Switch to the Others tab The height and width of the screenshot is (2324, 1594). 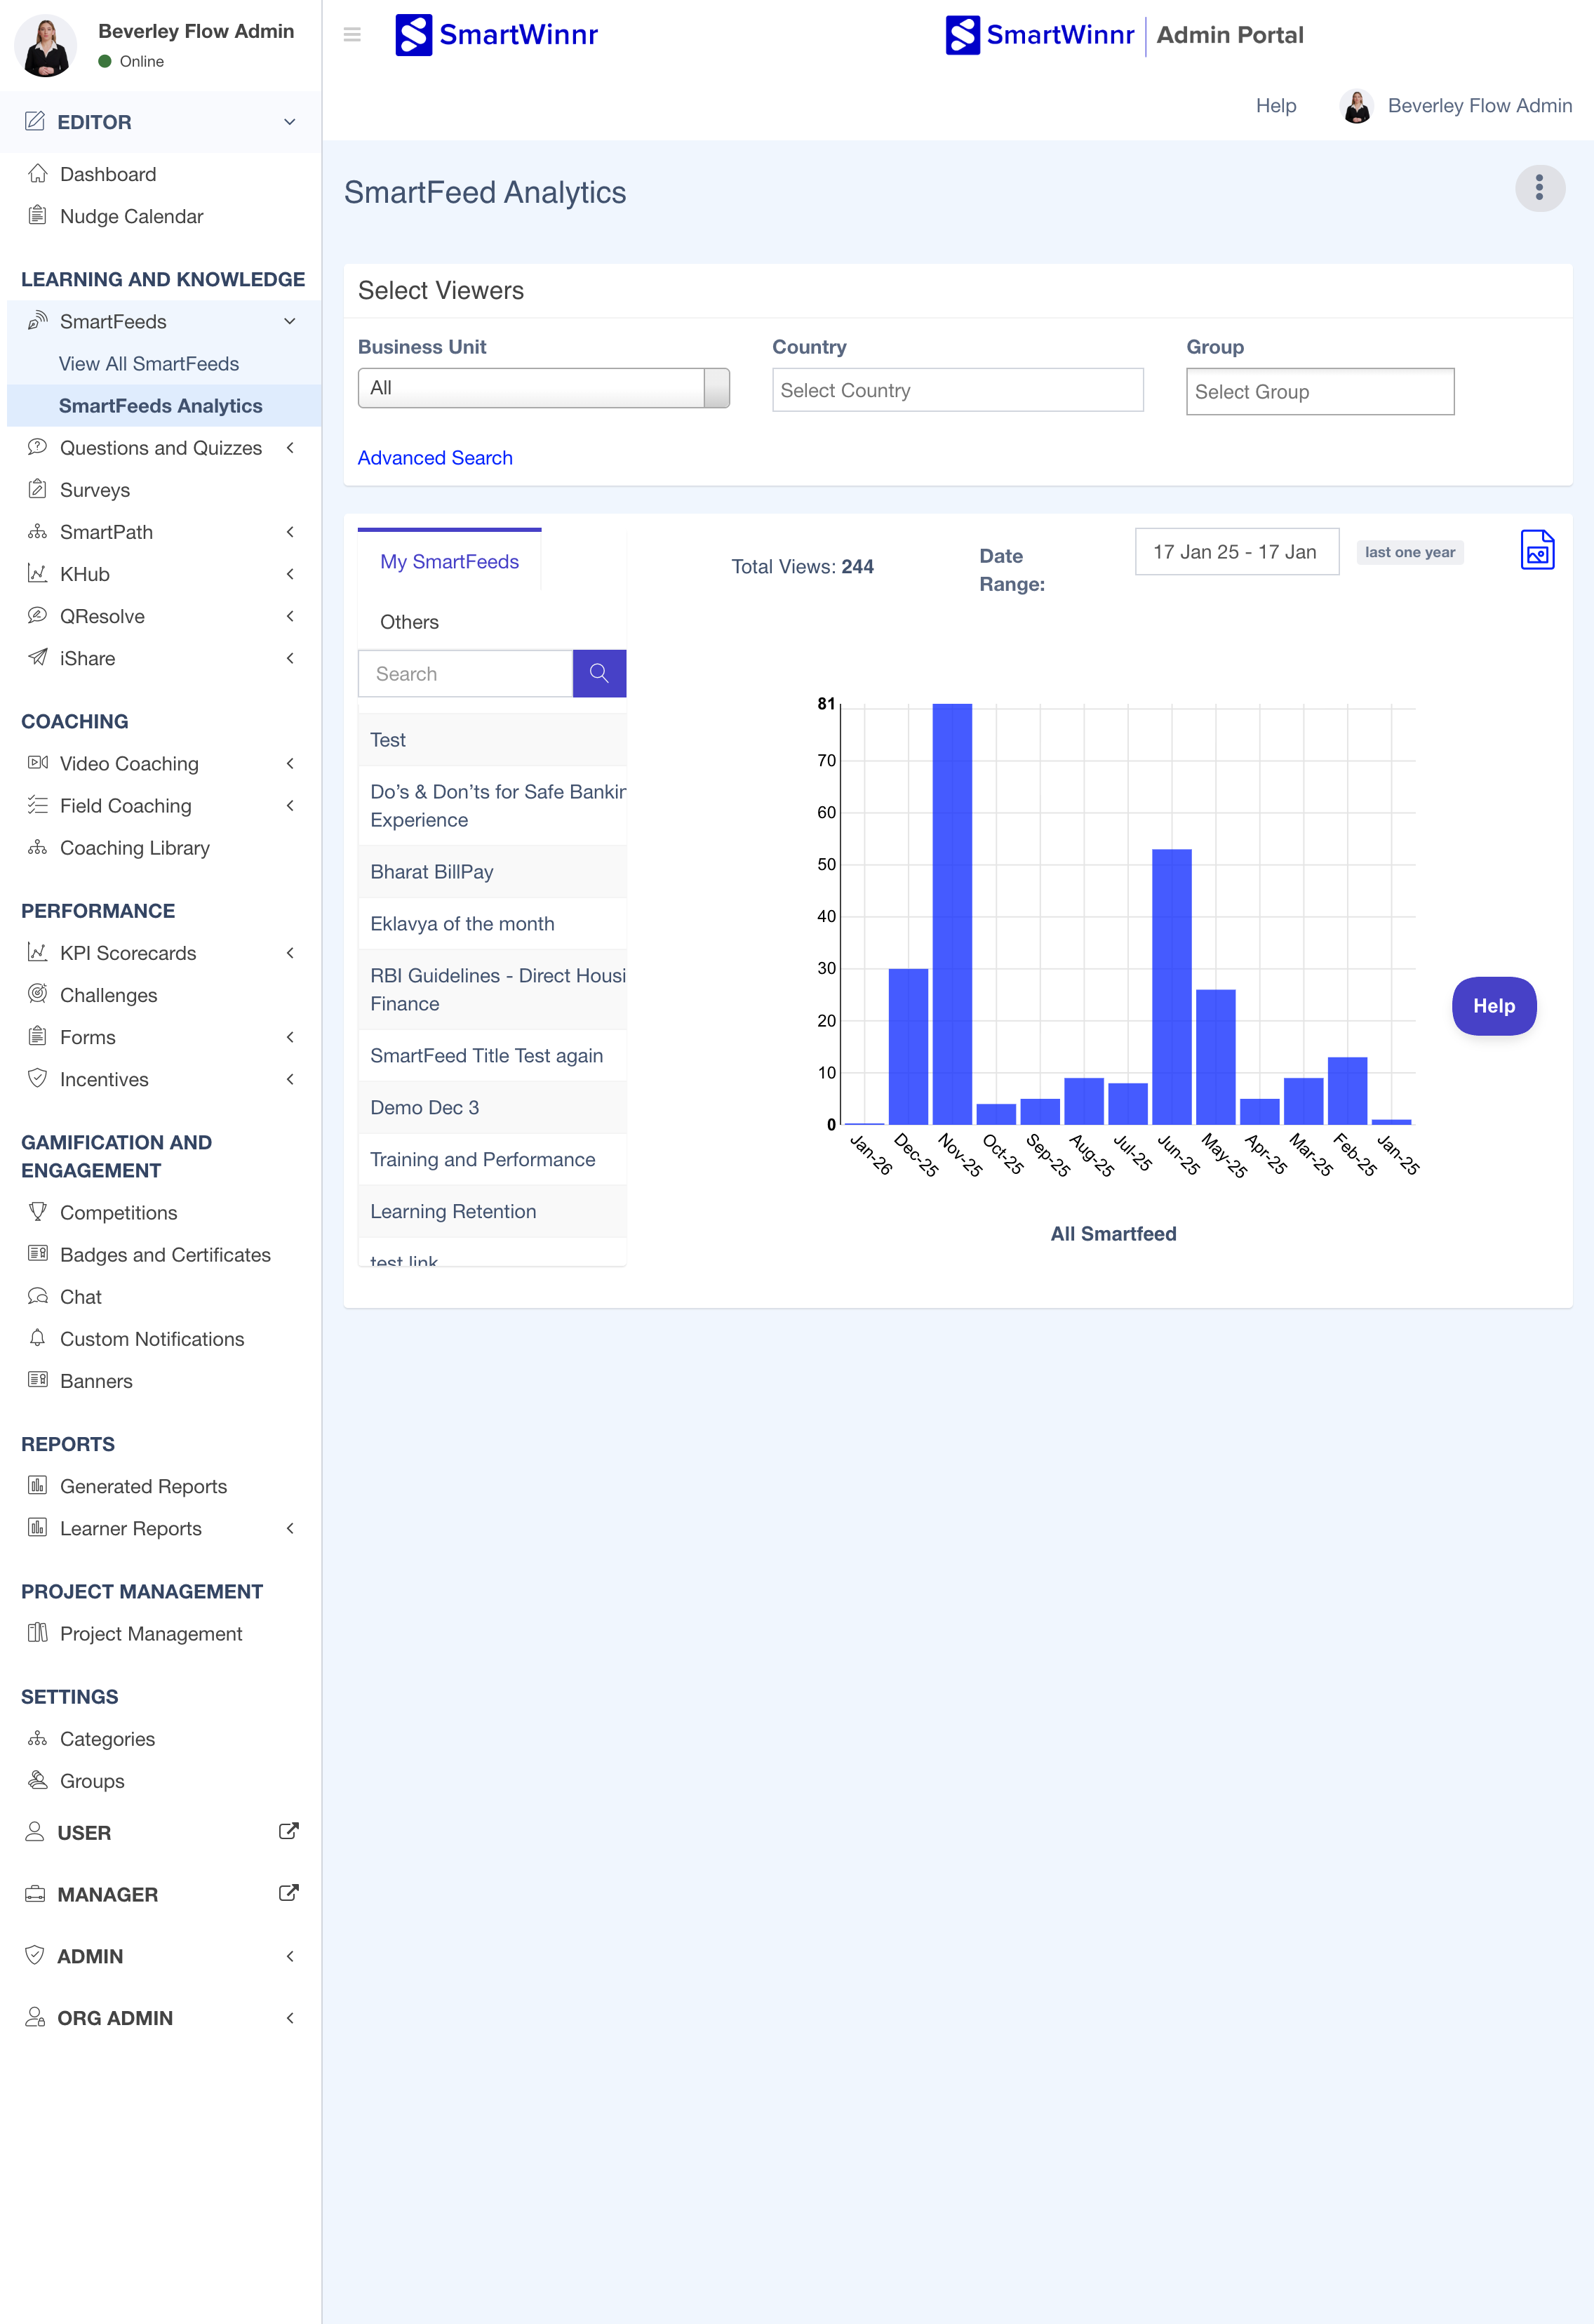coord(409,622)
